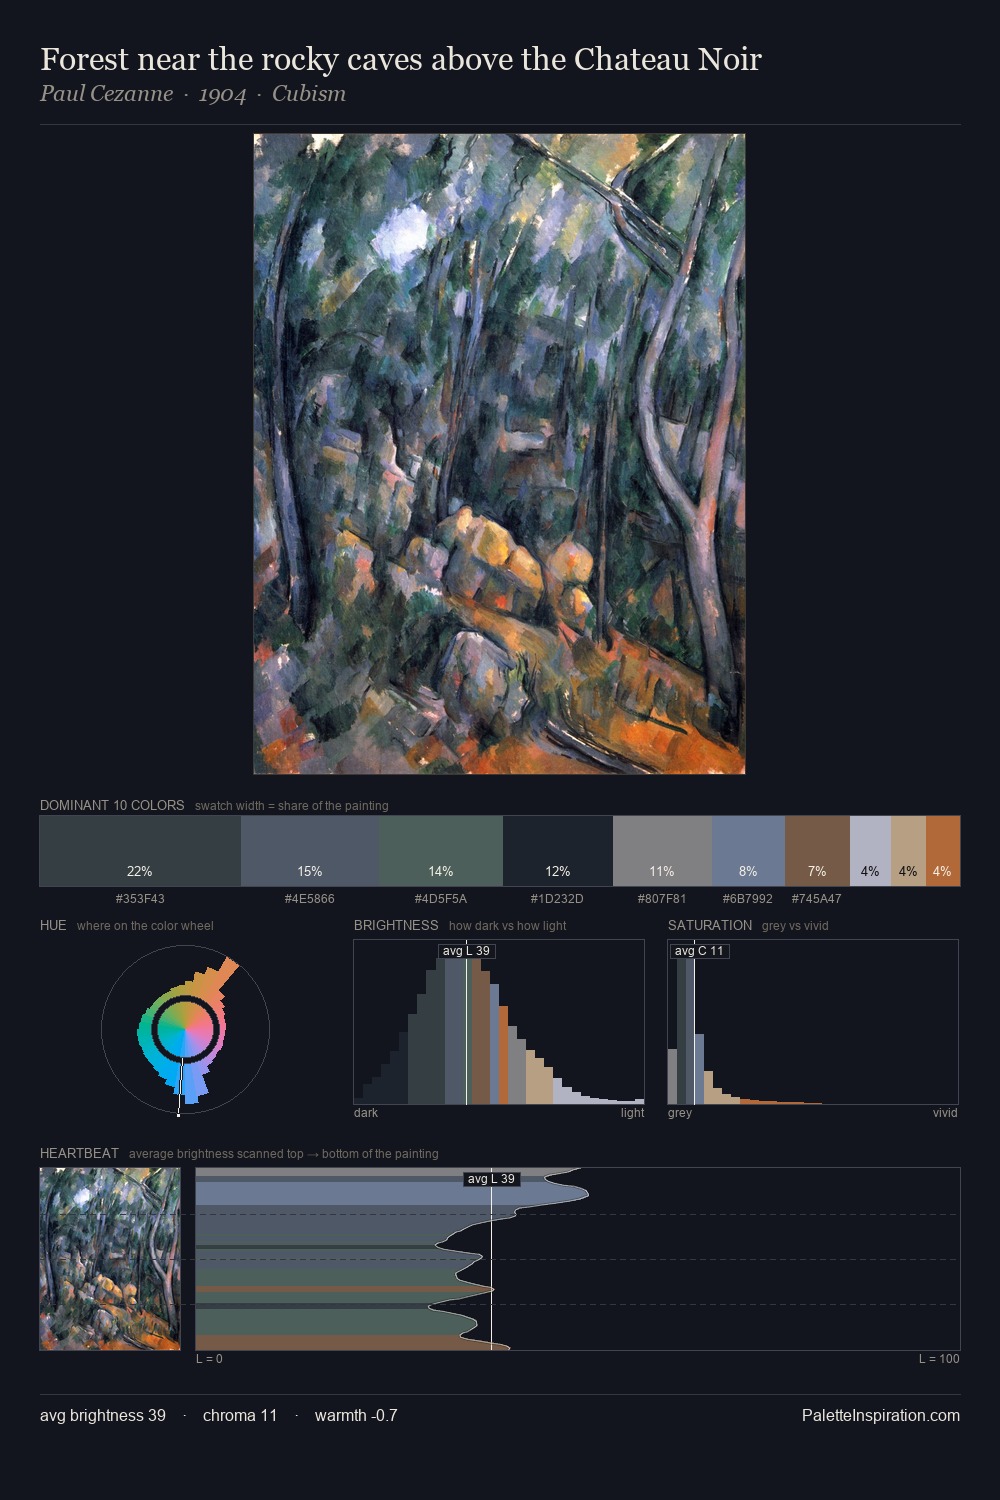Click the 'HUE' section heading

pyautogui.click(x=53, y=925)
